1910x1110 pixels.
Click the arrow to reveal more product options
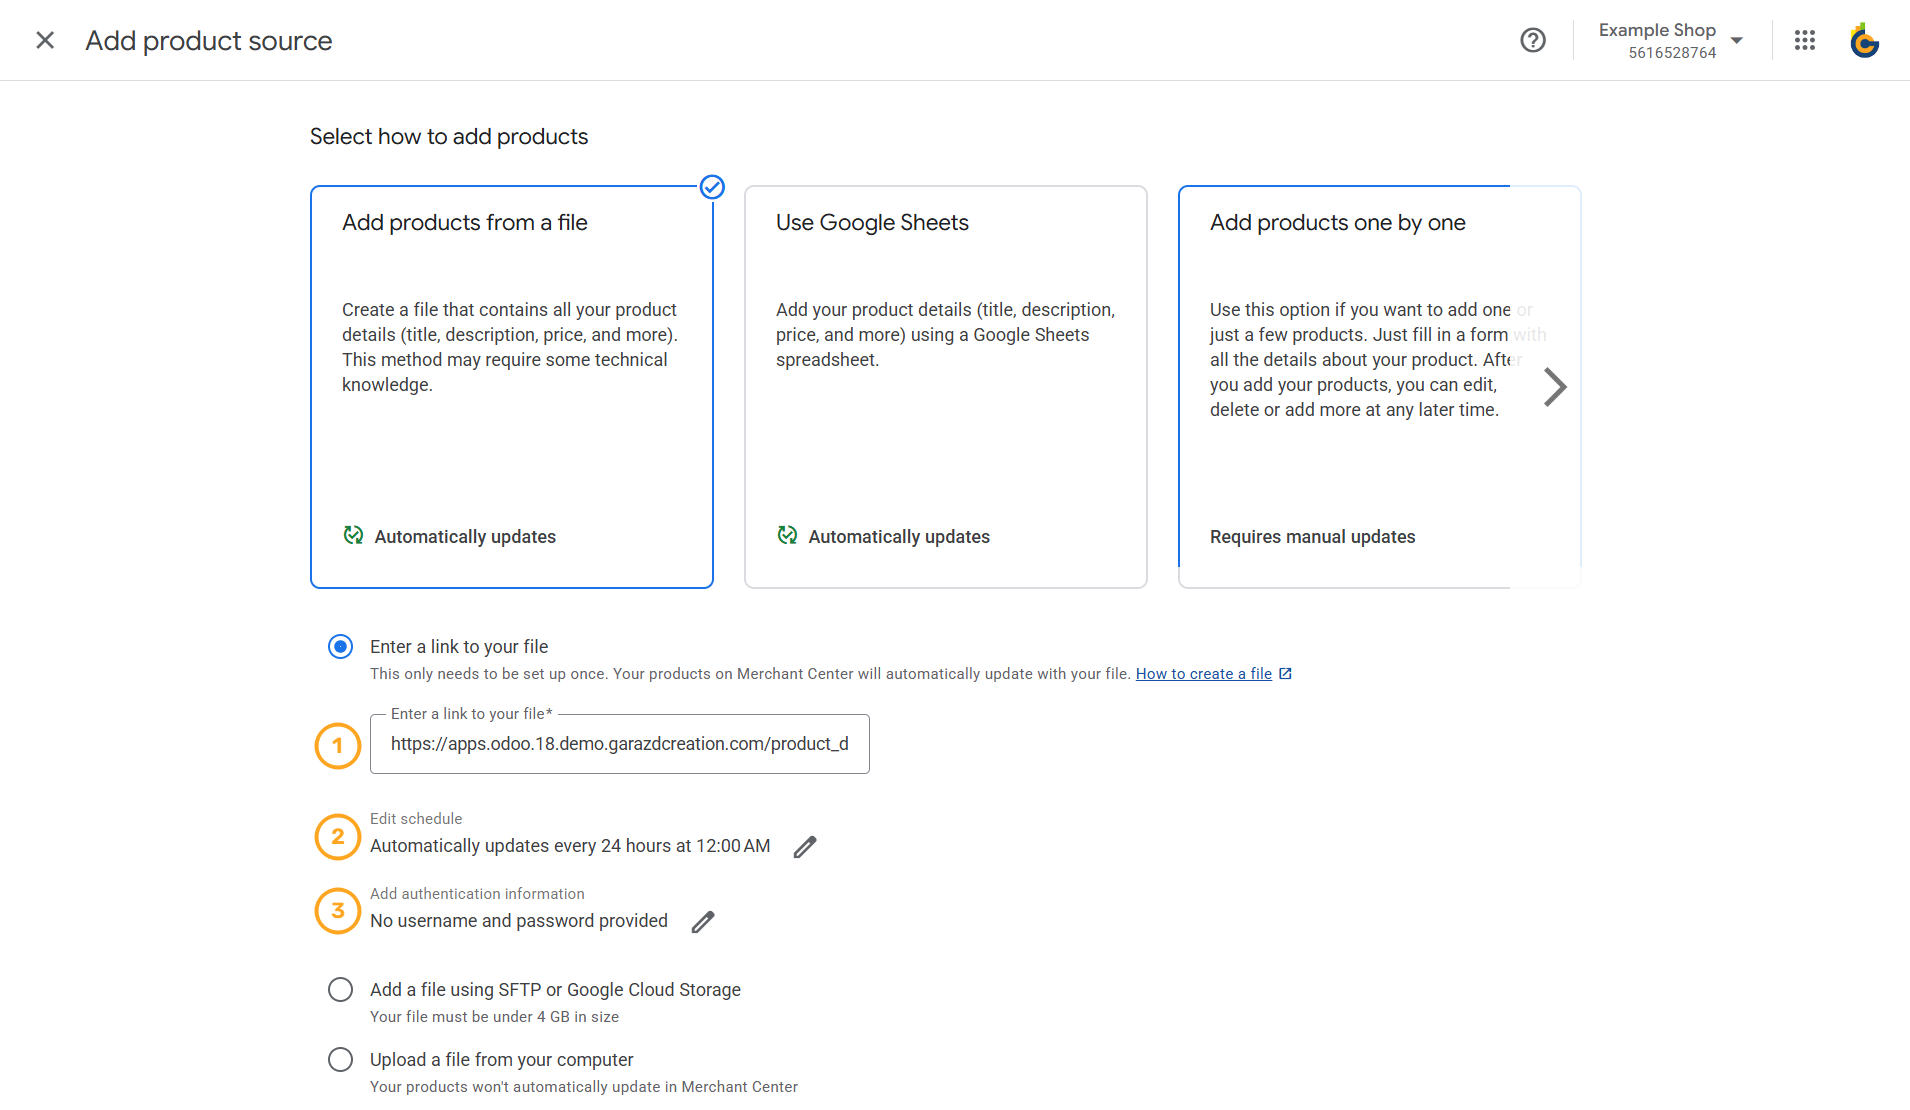click(x=1554, y=386)
